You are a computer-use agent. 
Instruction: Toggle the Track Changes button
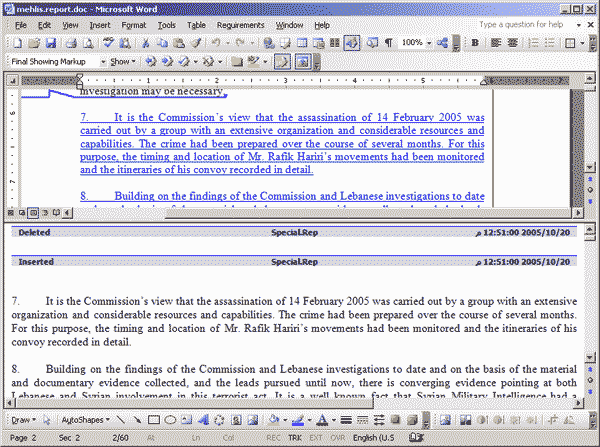tap(283, 61)
